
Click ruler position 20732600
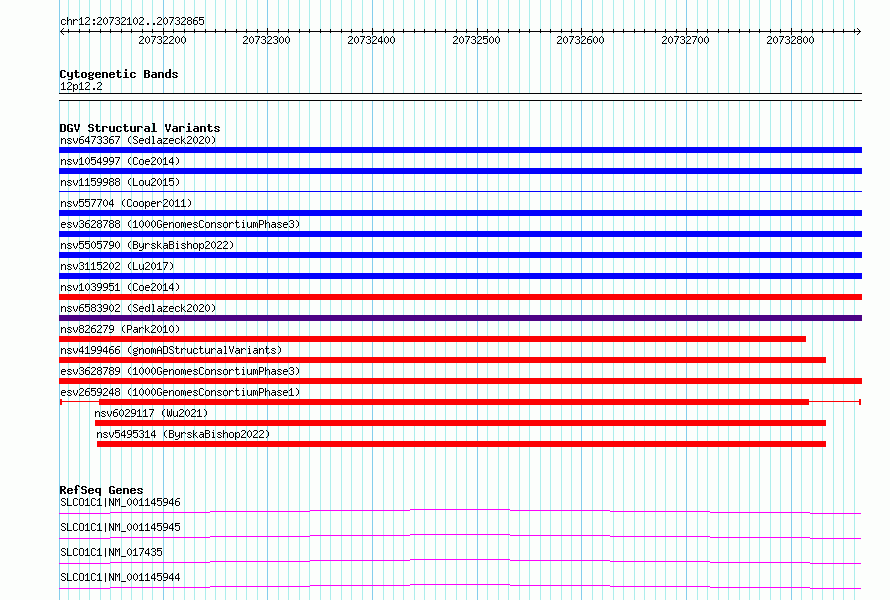pyautogui.click(x=581, y=40)
